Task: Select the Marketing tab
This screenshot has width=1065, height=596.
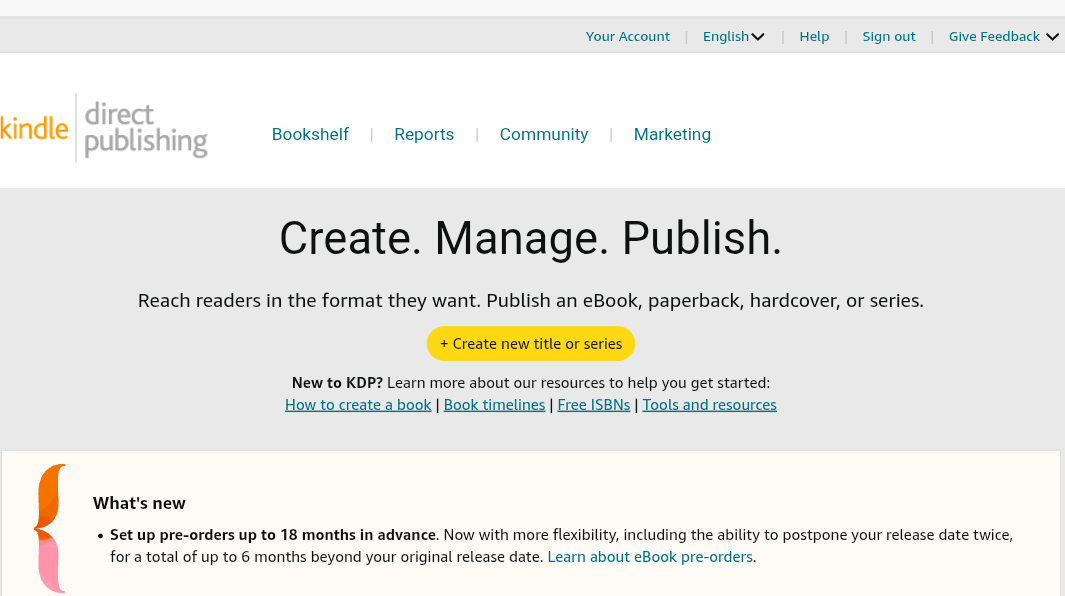Action: pos(672,135)
